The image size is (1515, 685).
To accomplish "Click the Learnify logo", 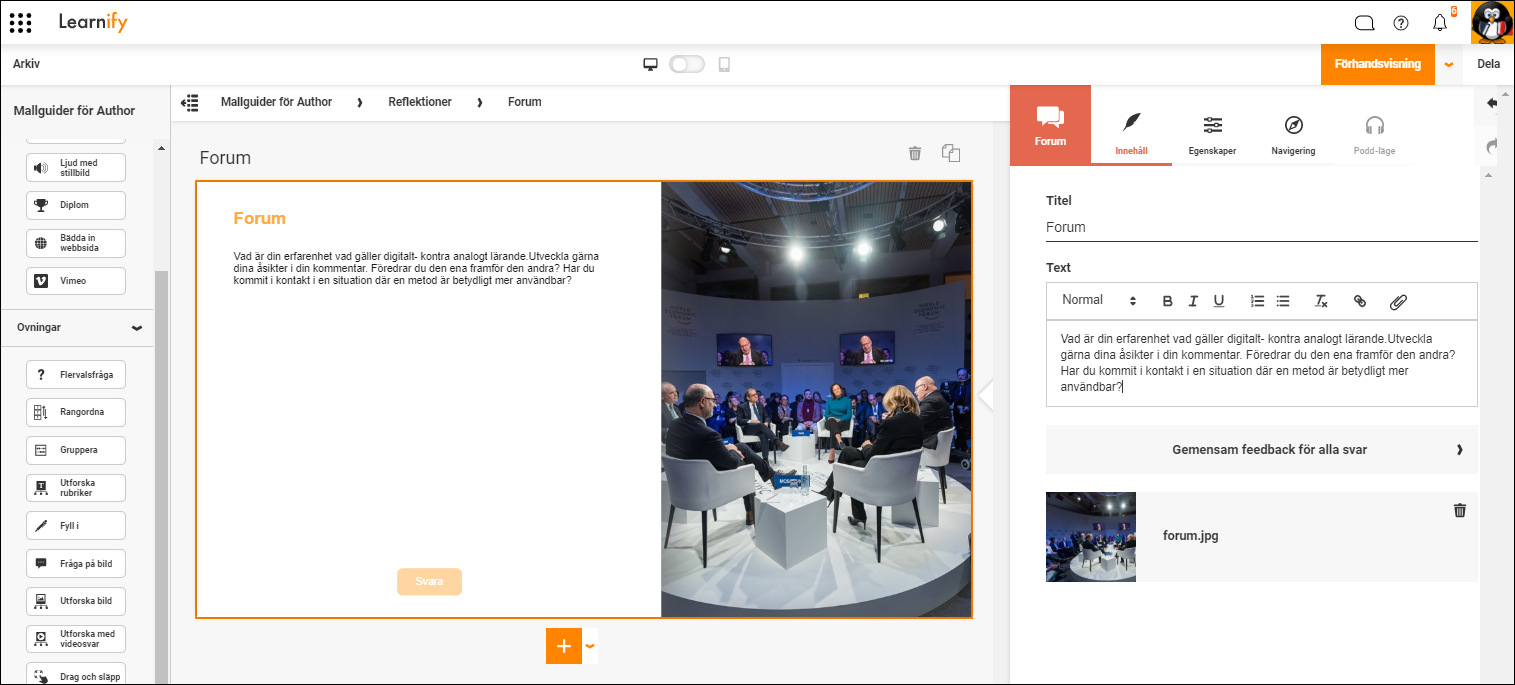I will pos(93,22).
